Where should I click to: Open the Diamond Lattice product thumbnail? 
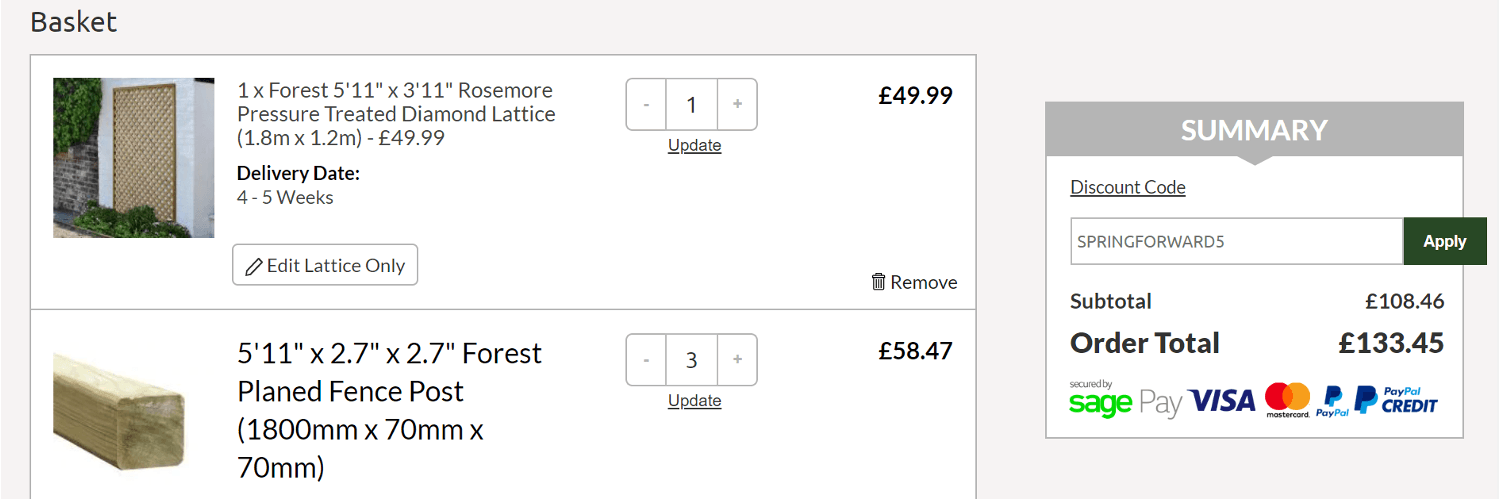point(133,158)
